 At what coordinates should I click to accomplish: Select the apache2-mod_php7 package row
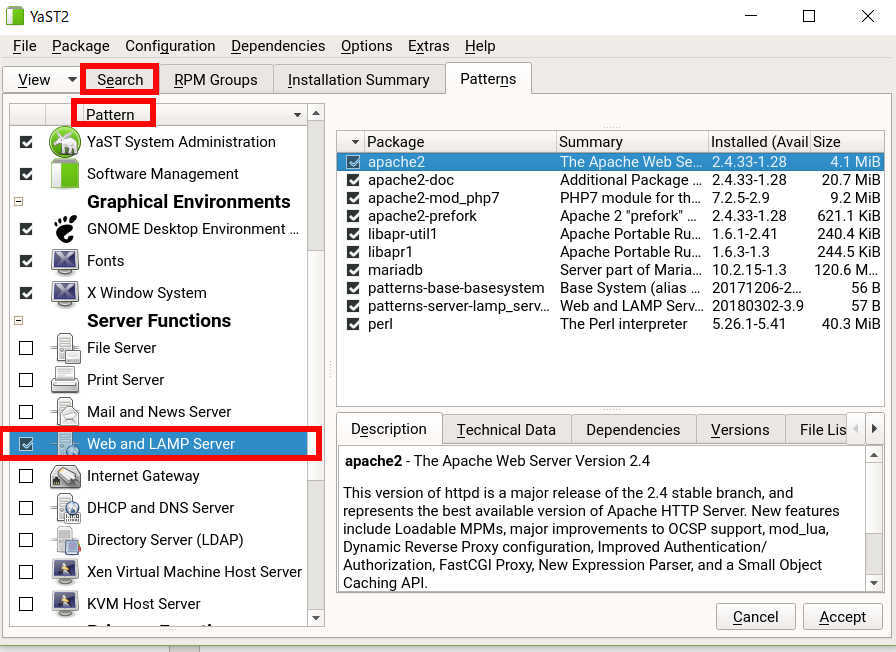point(610,198)
